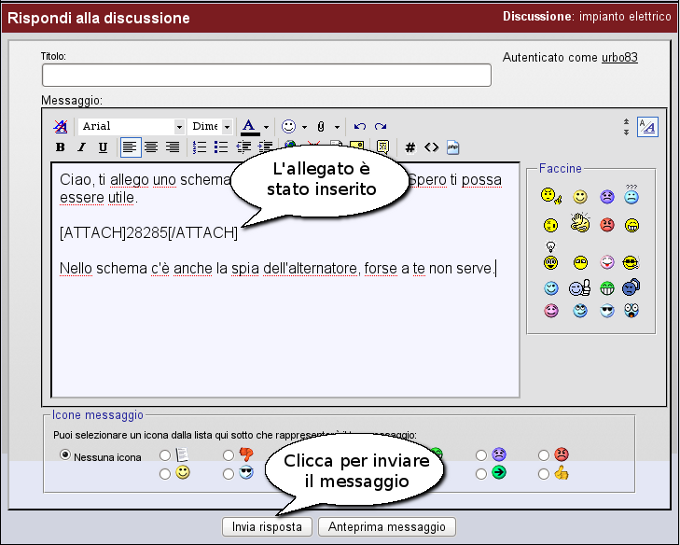Click the 'Invia risposta' button

pyautogui.click(x=267, y=526)
